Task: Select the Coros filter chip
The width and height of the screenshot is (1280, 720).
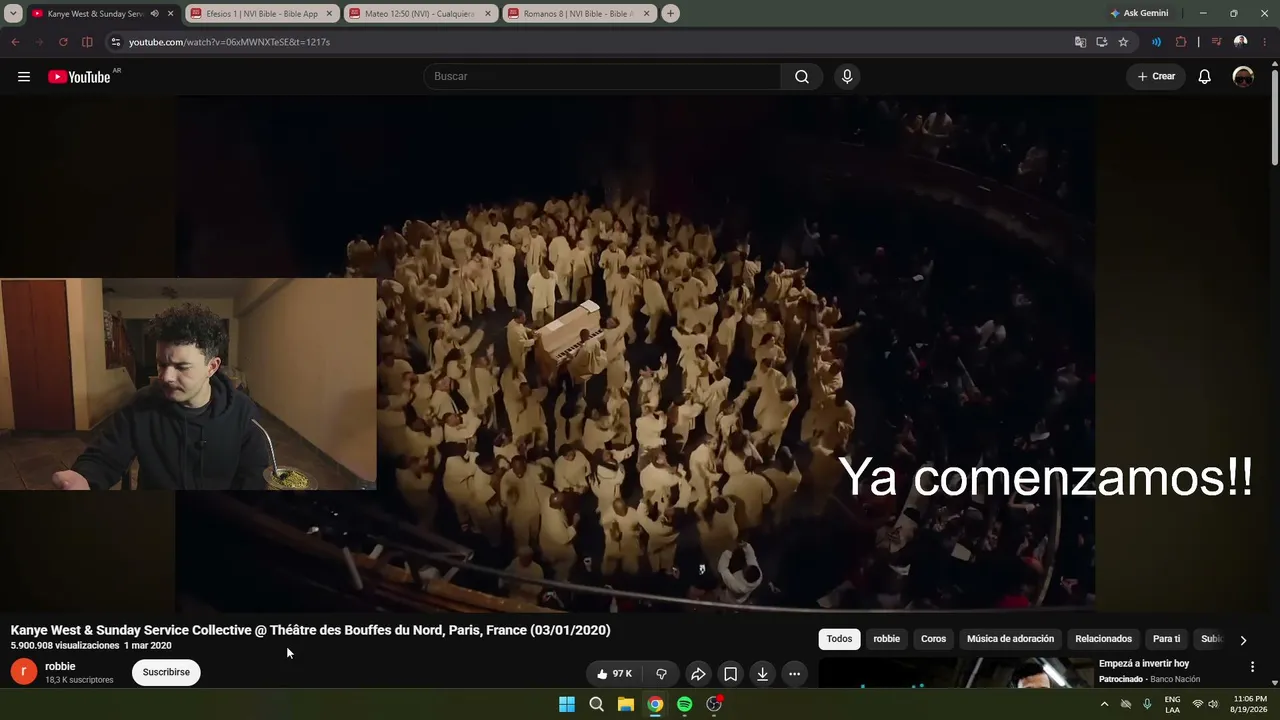Action: [934, 639]
